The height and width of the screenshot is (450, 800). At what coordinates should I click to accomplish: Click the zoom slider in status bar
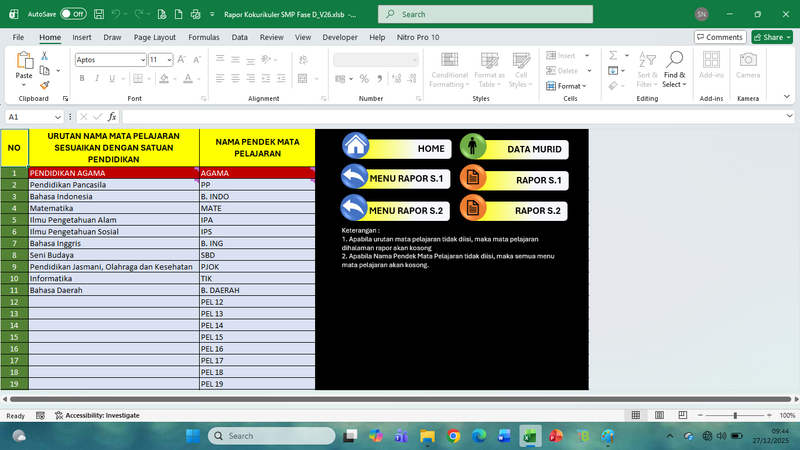tap(735, 415)
